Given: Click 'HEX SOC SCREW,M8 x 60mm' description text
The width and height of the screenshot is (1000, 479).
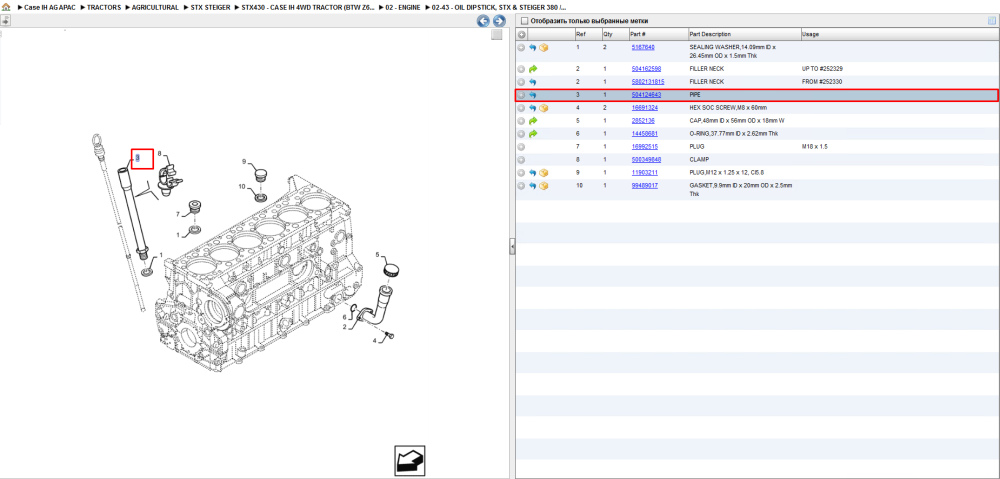Looking at the screenshot, I should 728,108.
